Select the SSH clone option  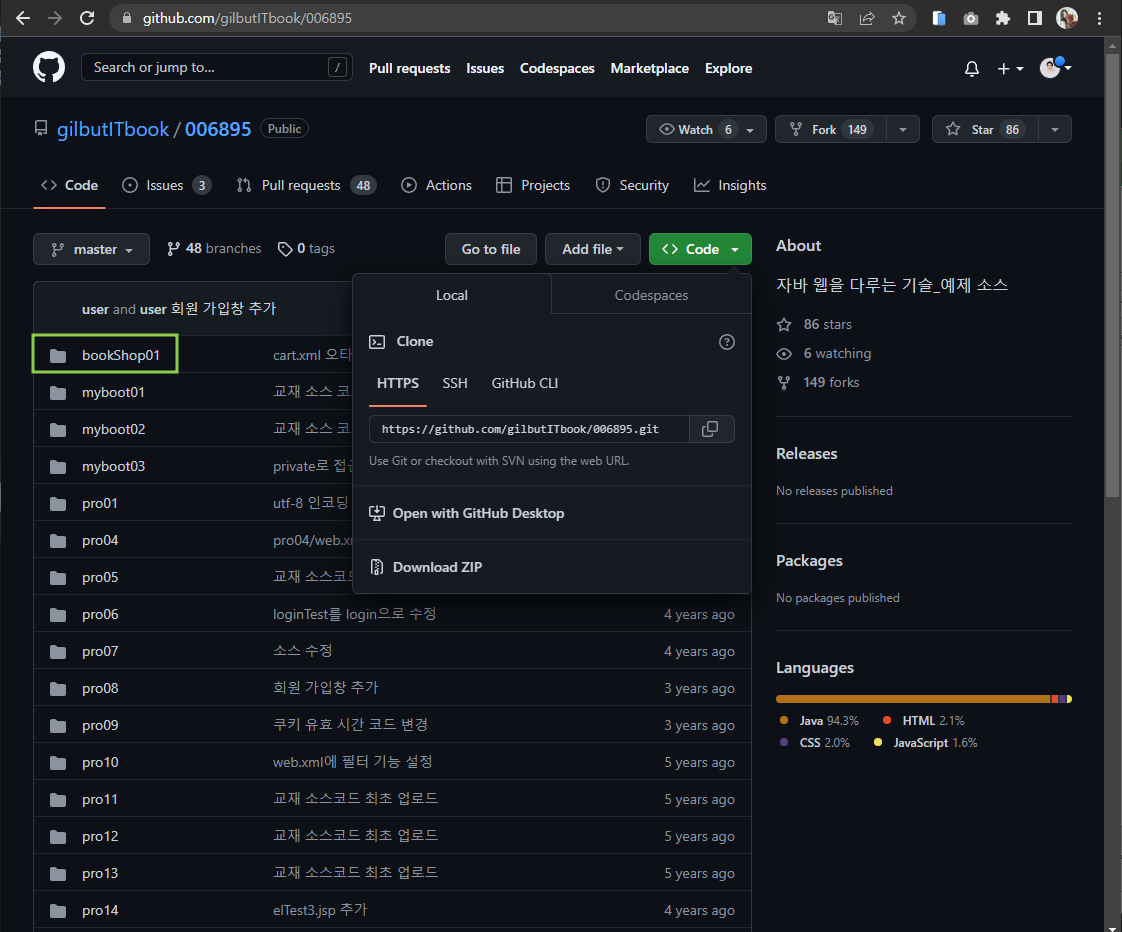pyautogui.click(x=454, y=384)
